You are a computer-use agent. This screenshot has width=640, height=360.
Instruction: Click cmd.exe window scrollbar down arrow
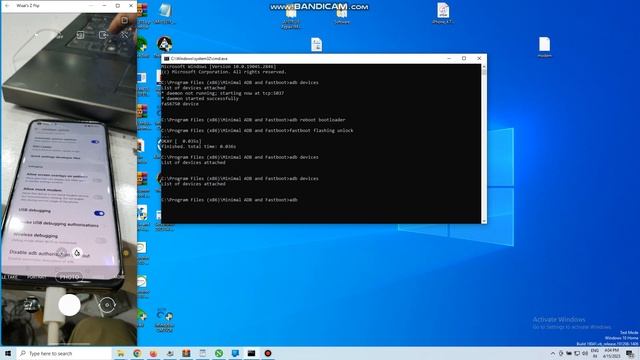[484, 221]
